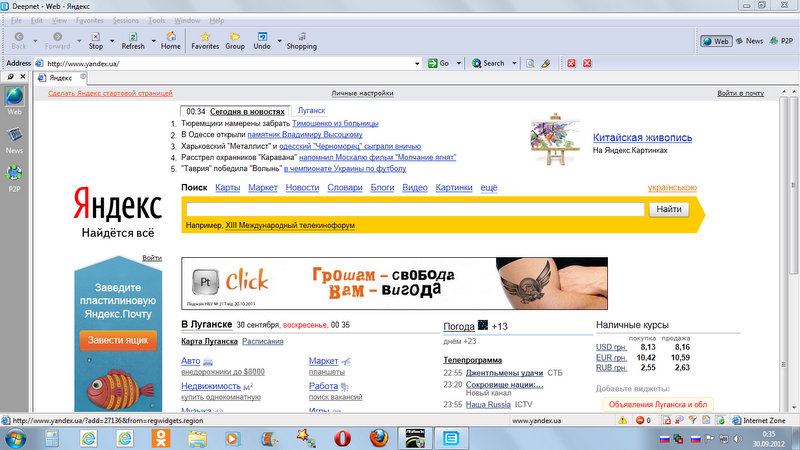The width and height of the screenshot is (800, 450).
Task: Click the Объявления Луганска и обл widget
Action: coord(658,405)
